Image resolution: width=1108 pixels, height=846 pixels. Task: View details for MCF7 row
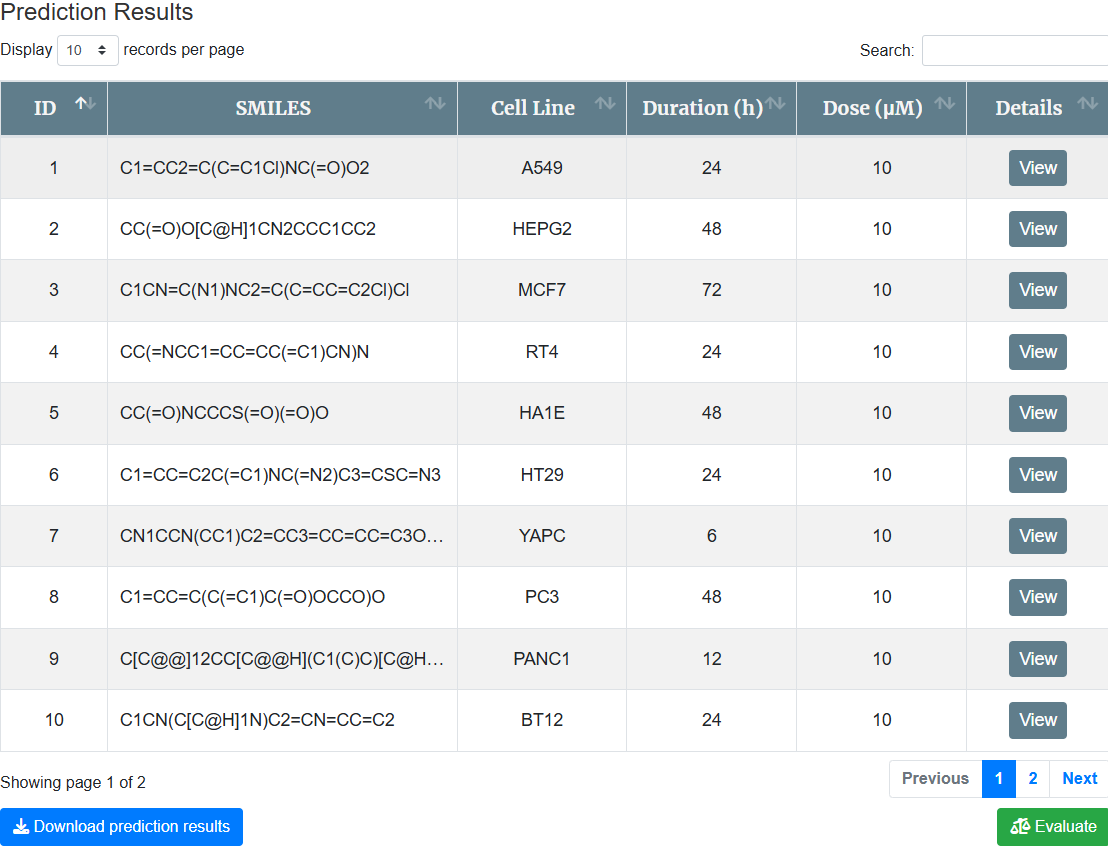pos(1037,290)
